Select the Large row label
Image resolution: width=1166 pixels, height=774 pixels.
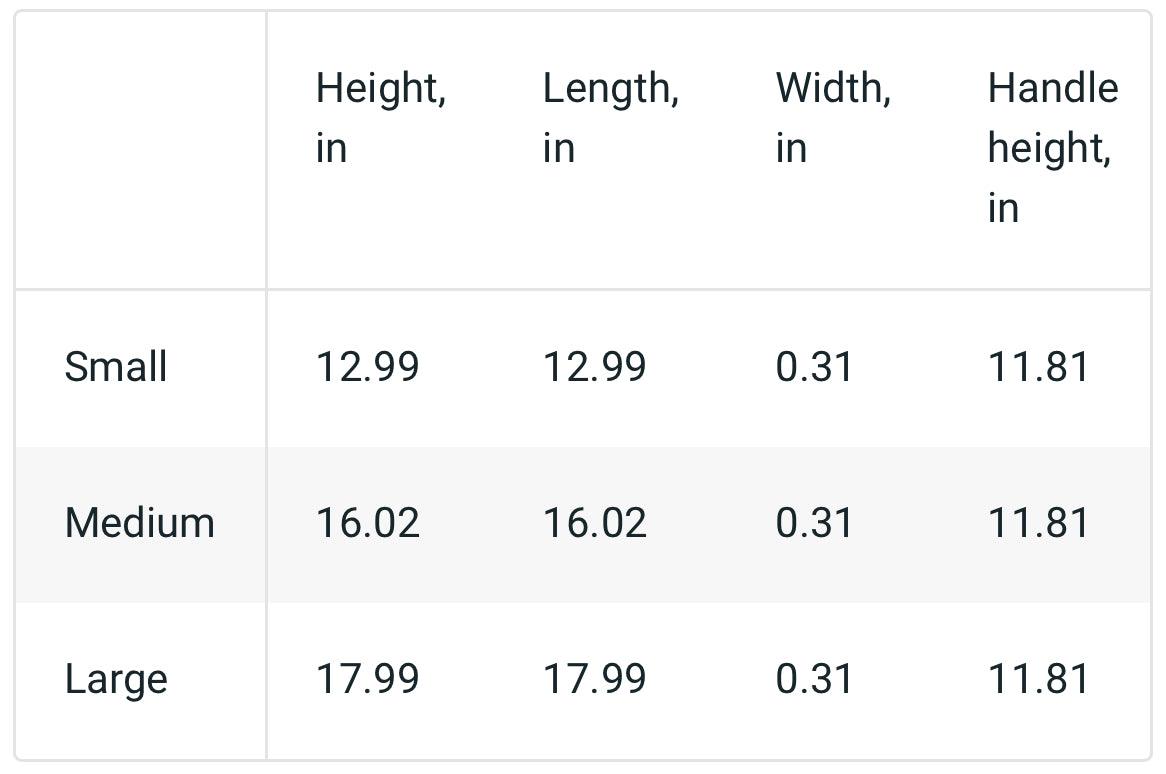point(116,680)
